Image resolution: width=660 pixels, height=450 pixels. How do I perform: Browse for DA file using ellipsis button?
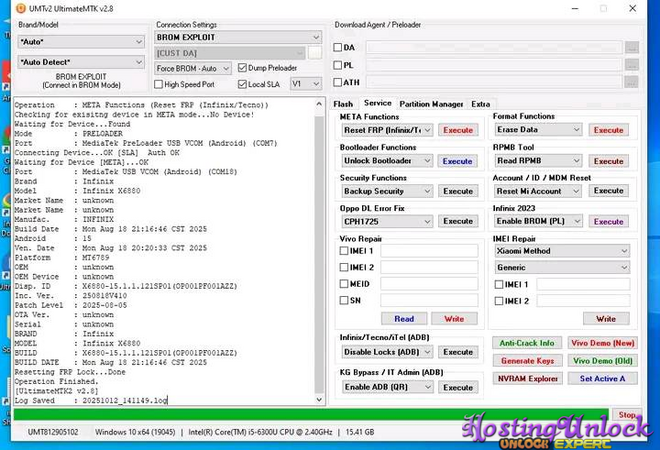pyautogui.click(x=631, y=47)
